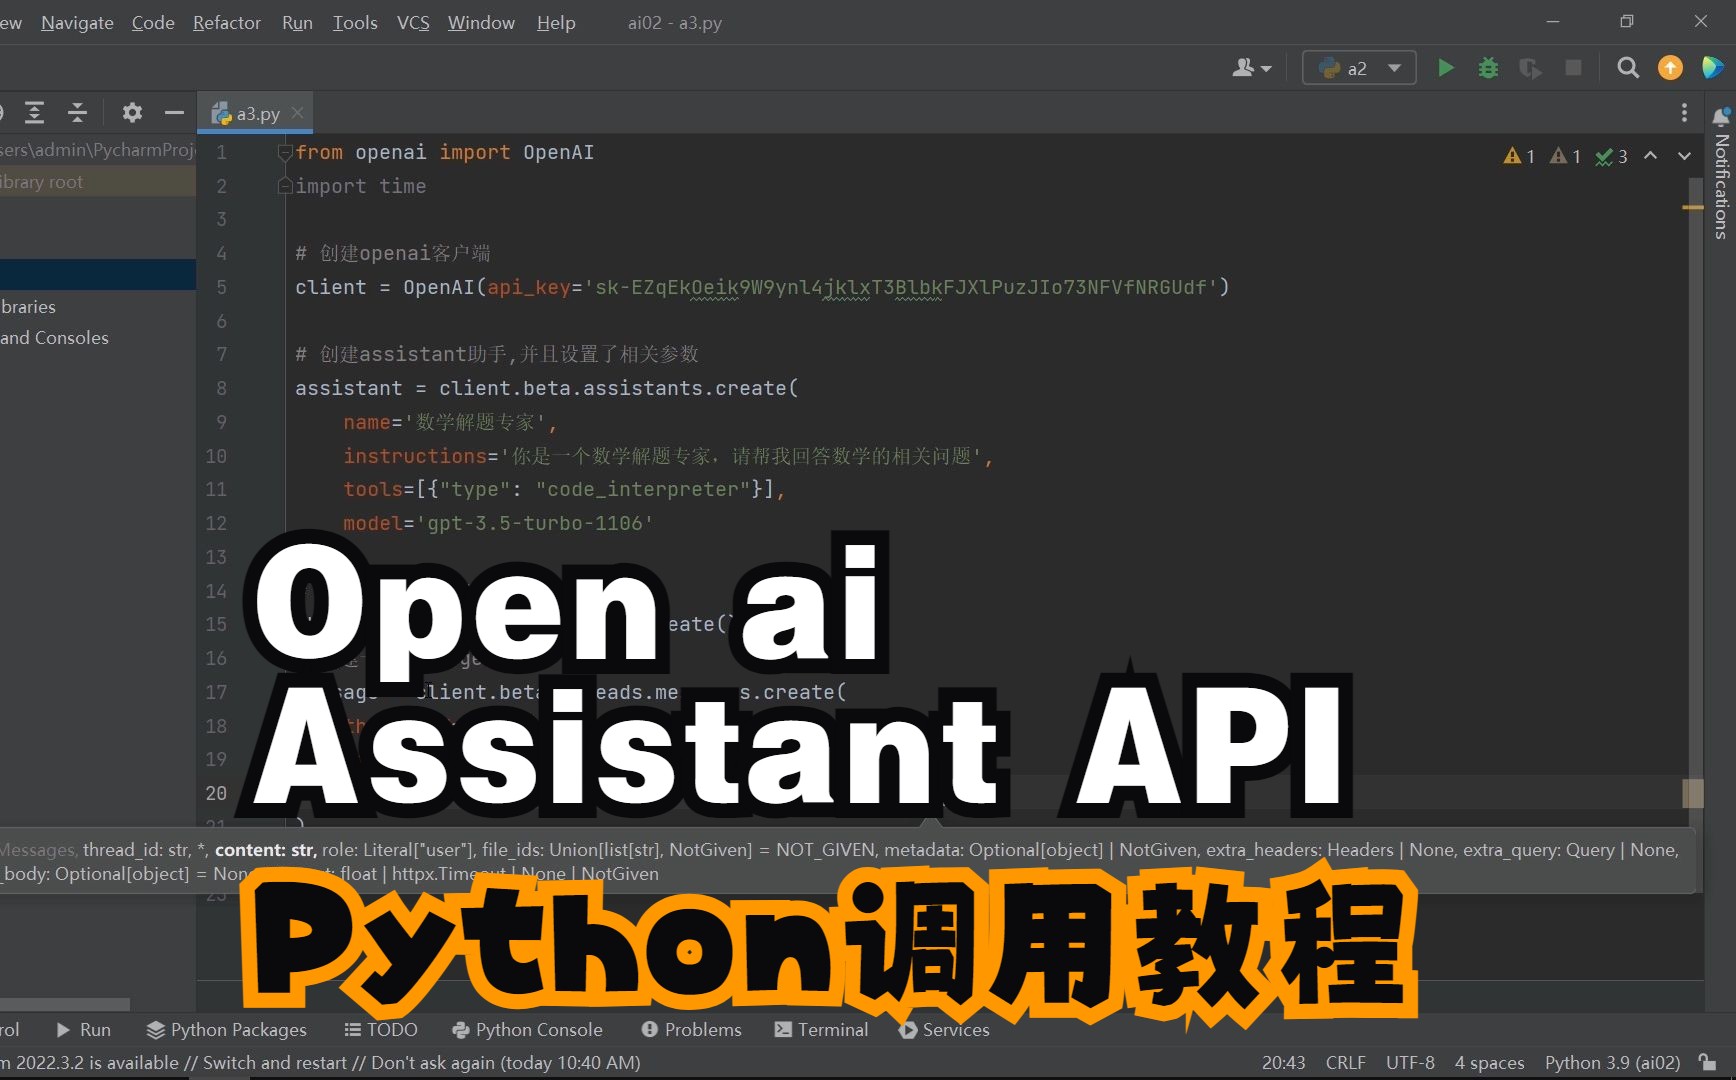This screenshot has height=1080, width=1736.
Task: Run the a2 configuration with the green play button
Action: tap(1445, 68)
